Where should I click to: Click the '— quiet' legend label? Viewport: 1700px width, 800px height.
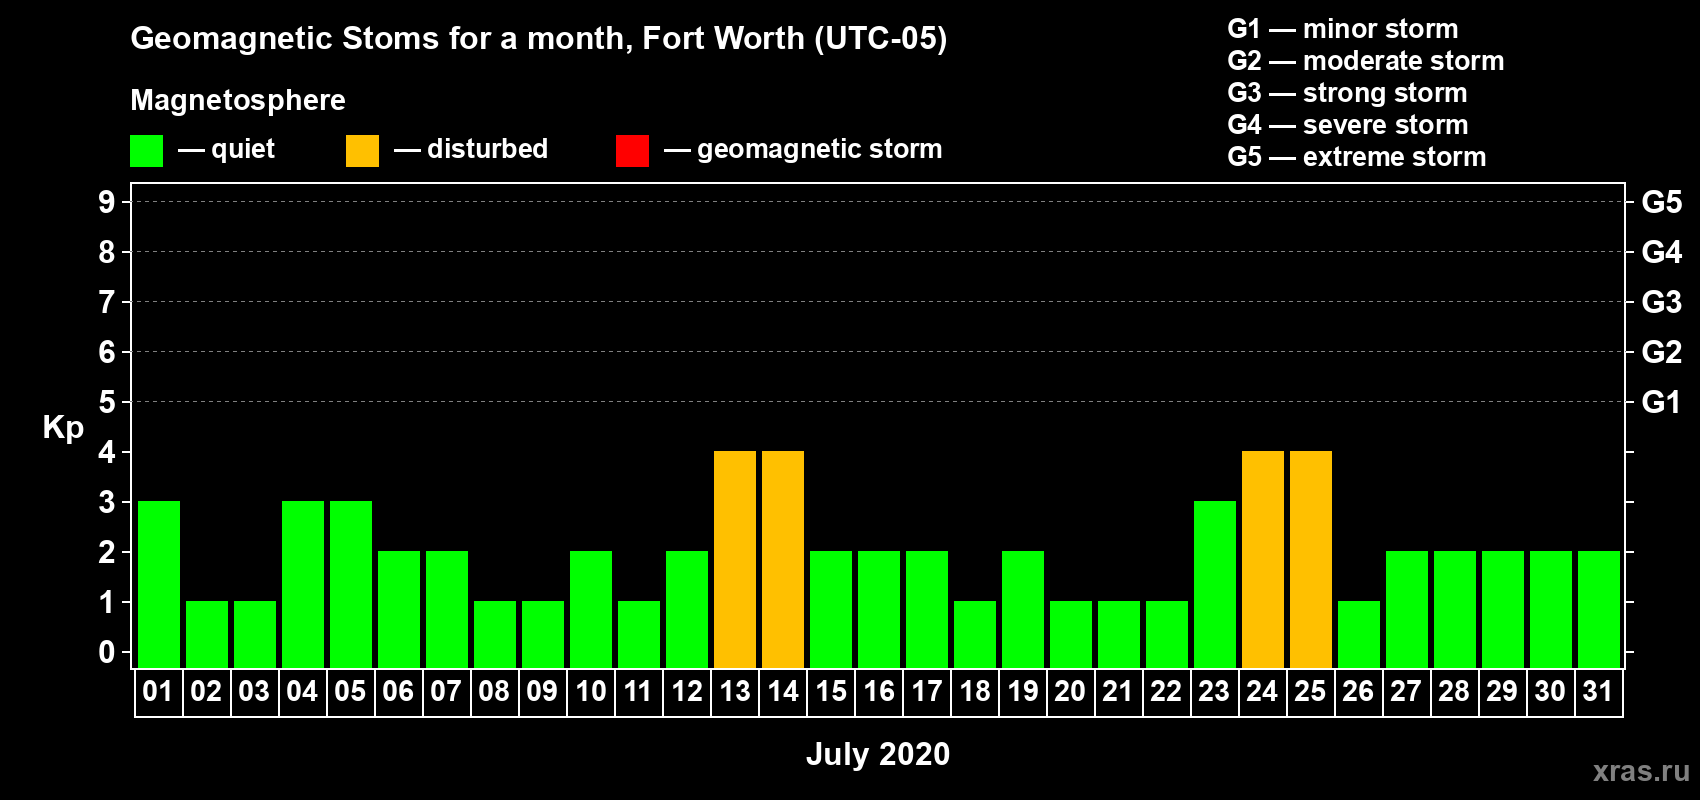tap(226, 150)
